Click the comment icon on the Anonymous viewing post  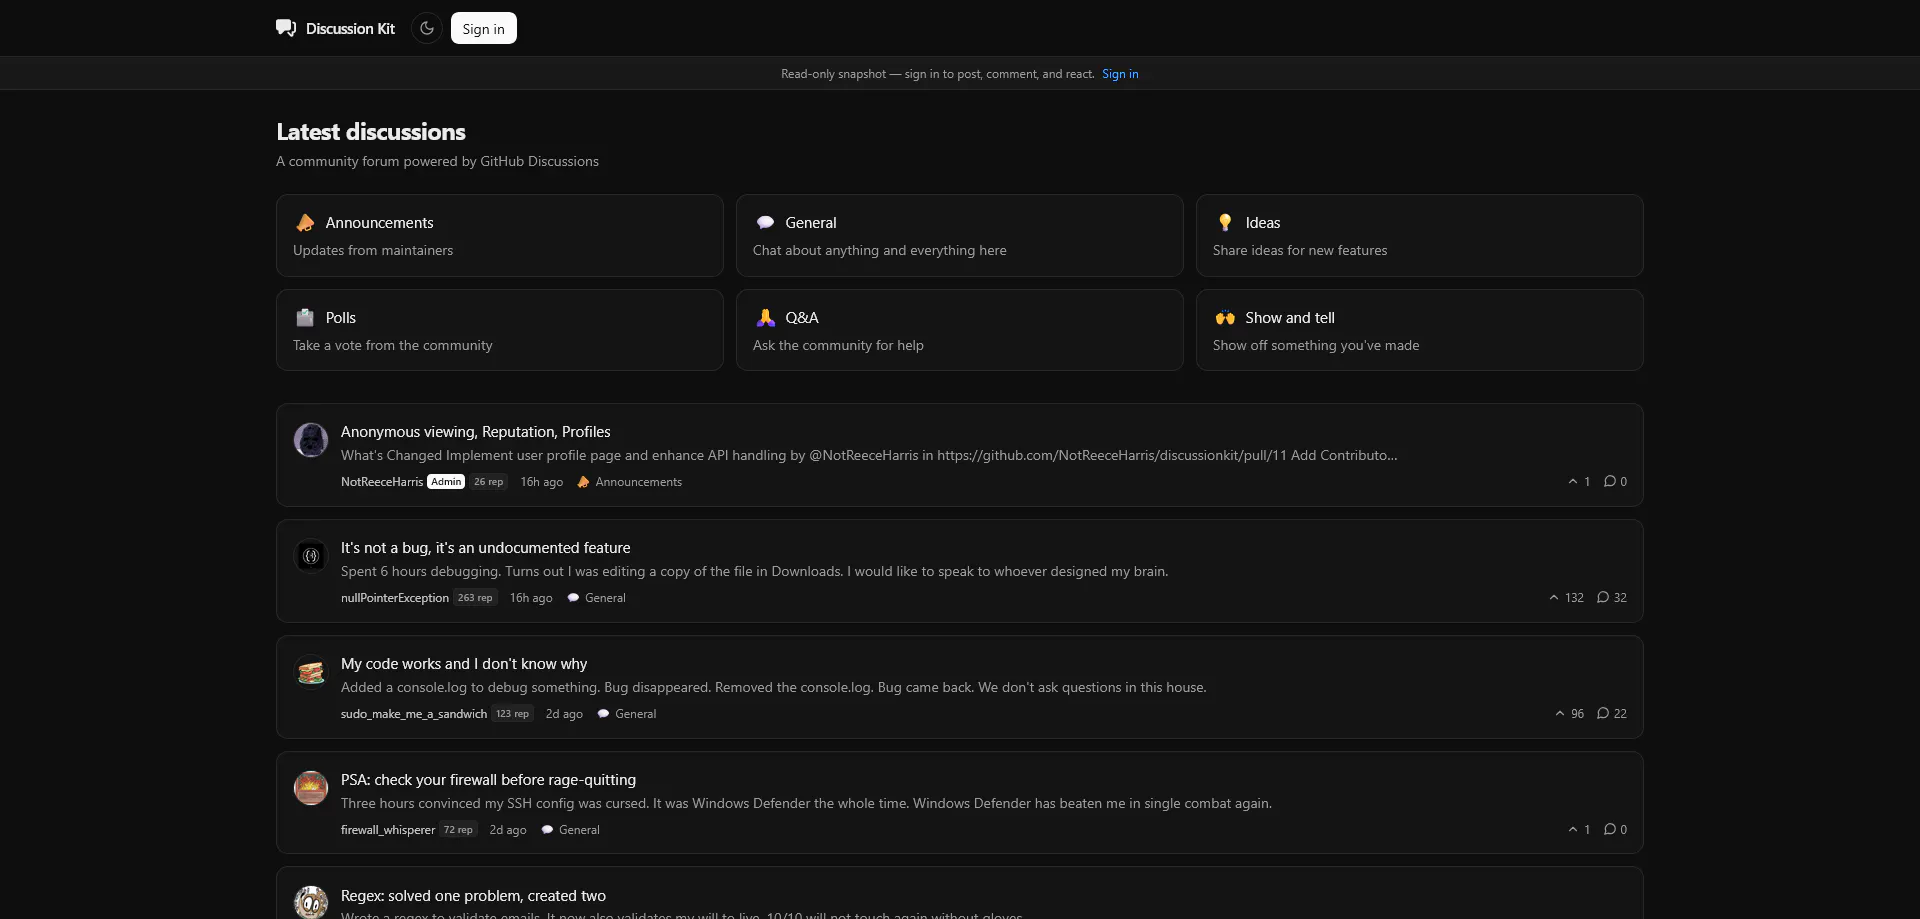pyautogui.click(x=1610, y=482)
